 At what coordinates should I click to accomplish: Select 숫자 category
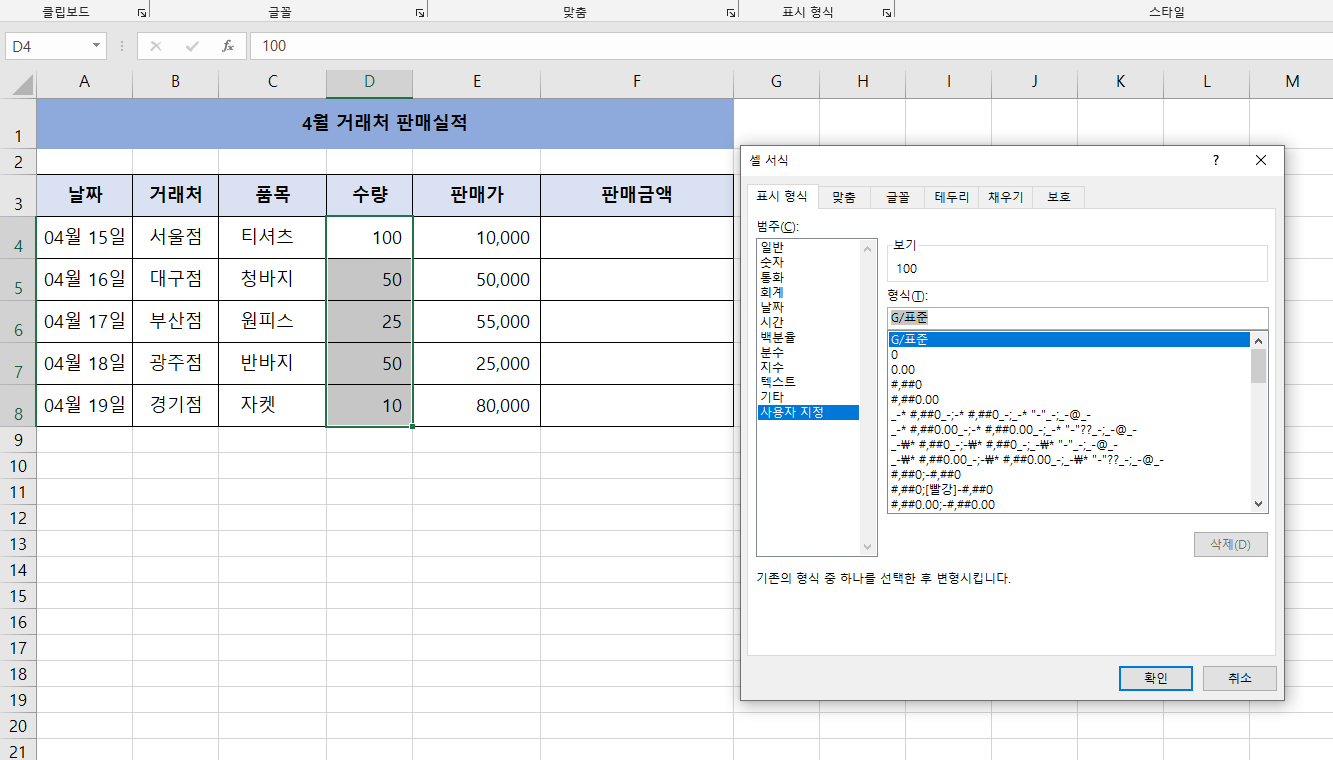coord(809,262)
